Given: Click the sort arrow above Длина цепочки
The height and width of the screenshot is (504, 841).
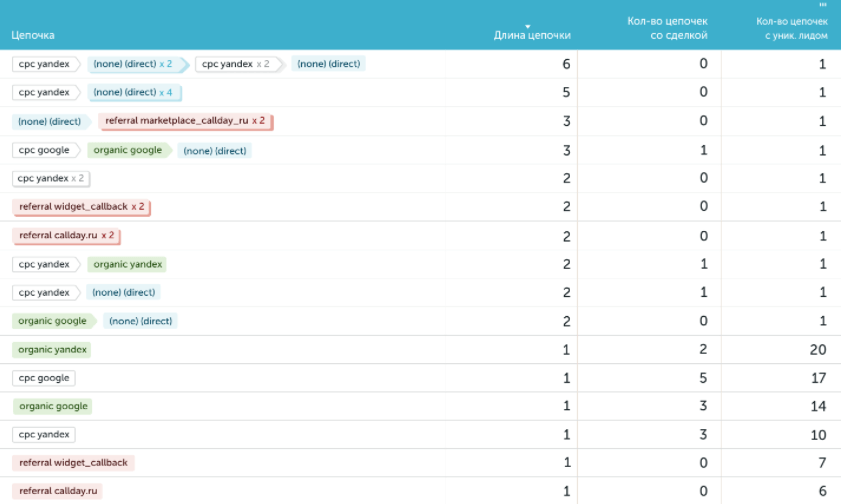Looking at the screenshot, I should [x=528, y=26].
